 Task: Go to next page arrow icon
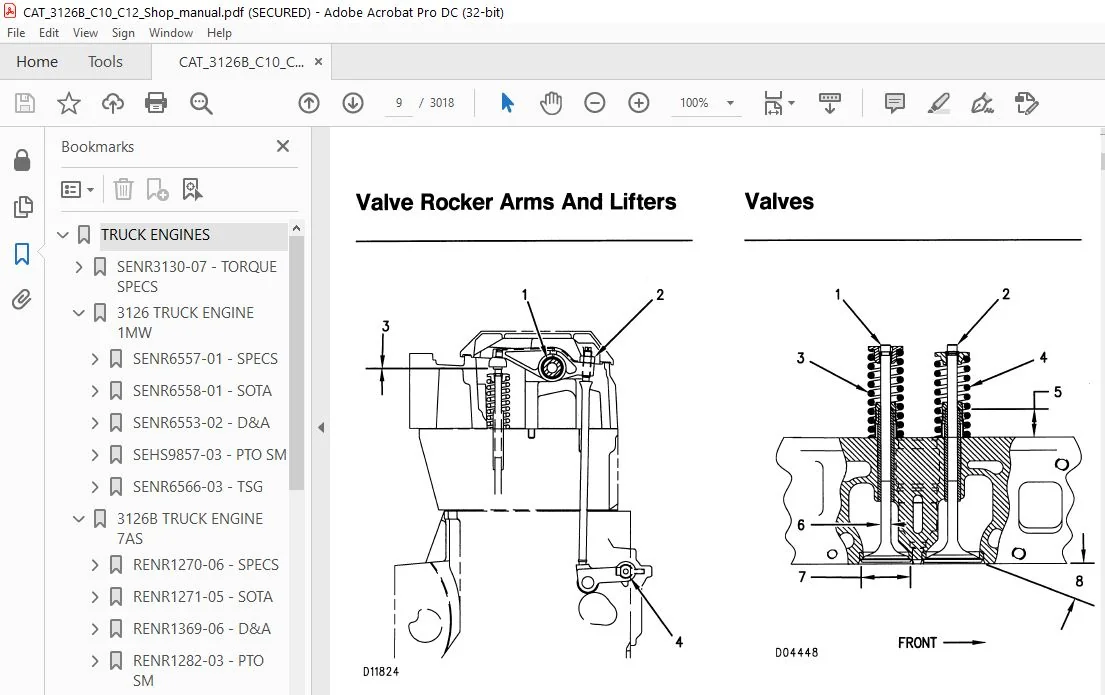pyautogui.click(x=352, y=104)
